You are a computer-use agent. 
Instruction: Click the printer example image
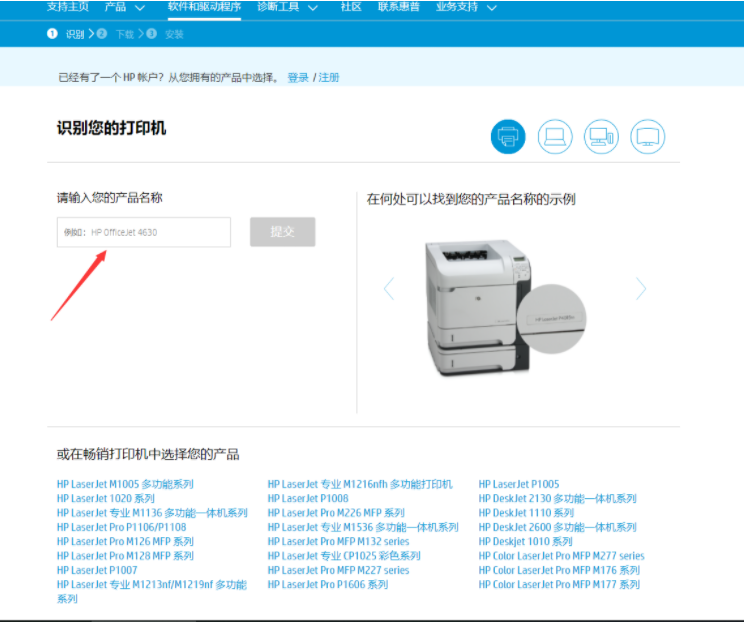coord(505,307)
